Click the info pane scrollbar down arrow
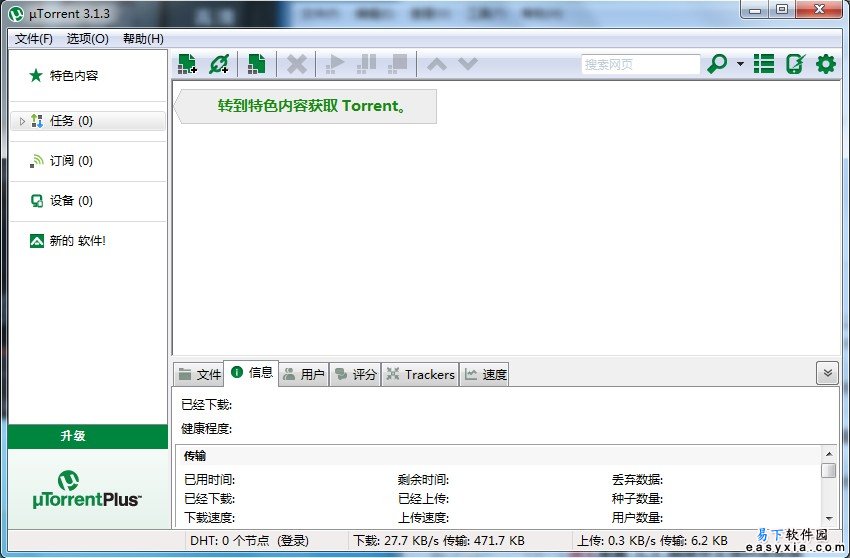 click(x=828, y=518)
